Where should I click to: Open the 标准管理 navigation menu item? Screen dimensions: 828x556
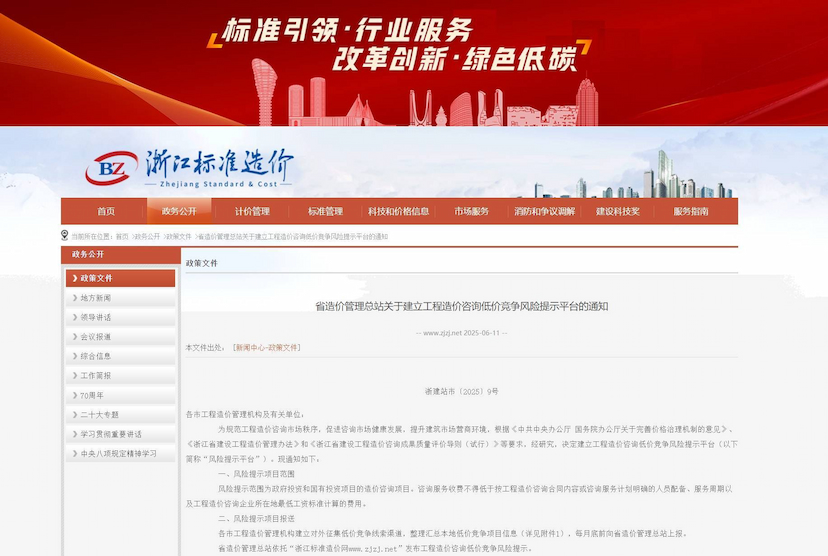[325, 211]
